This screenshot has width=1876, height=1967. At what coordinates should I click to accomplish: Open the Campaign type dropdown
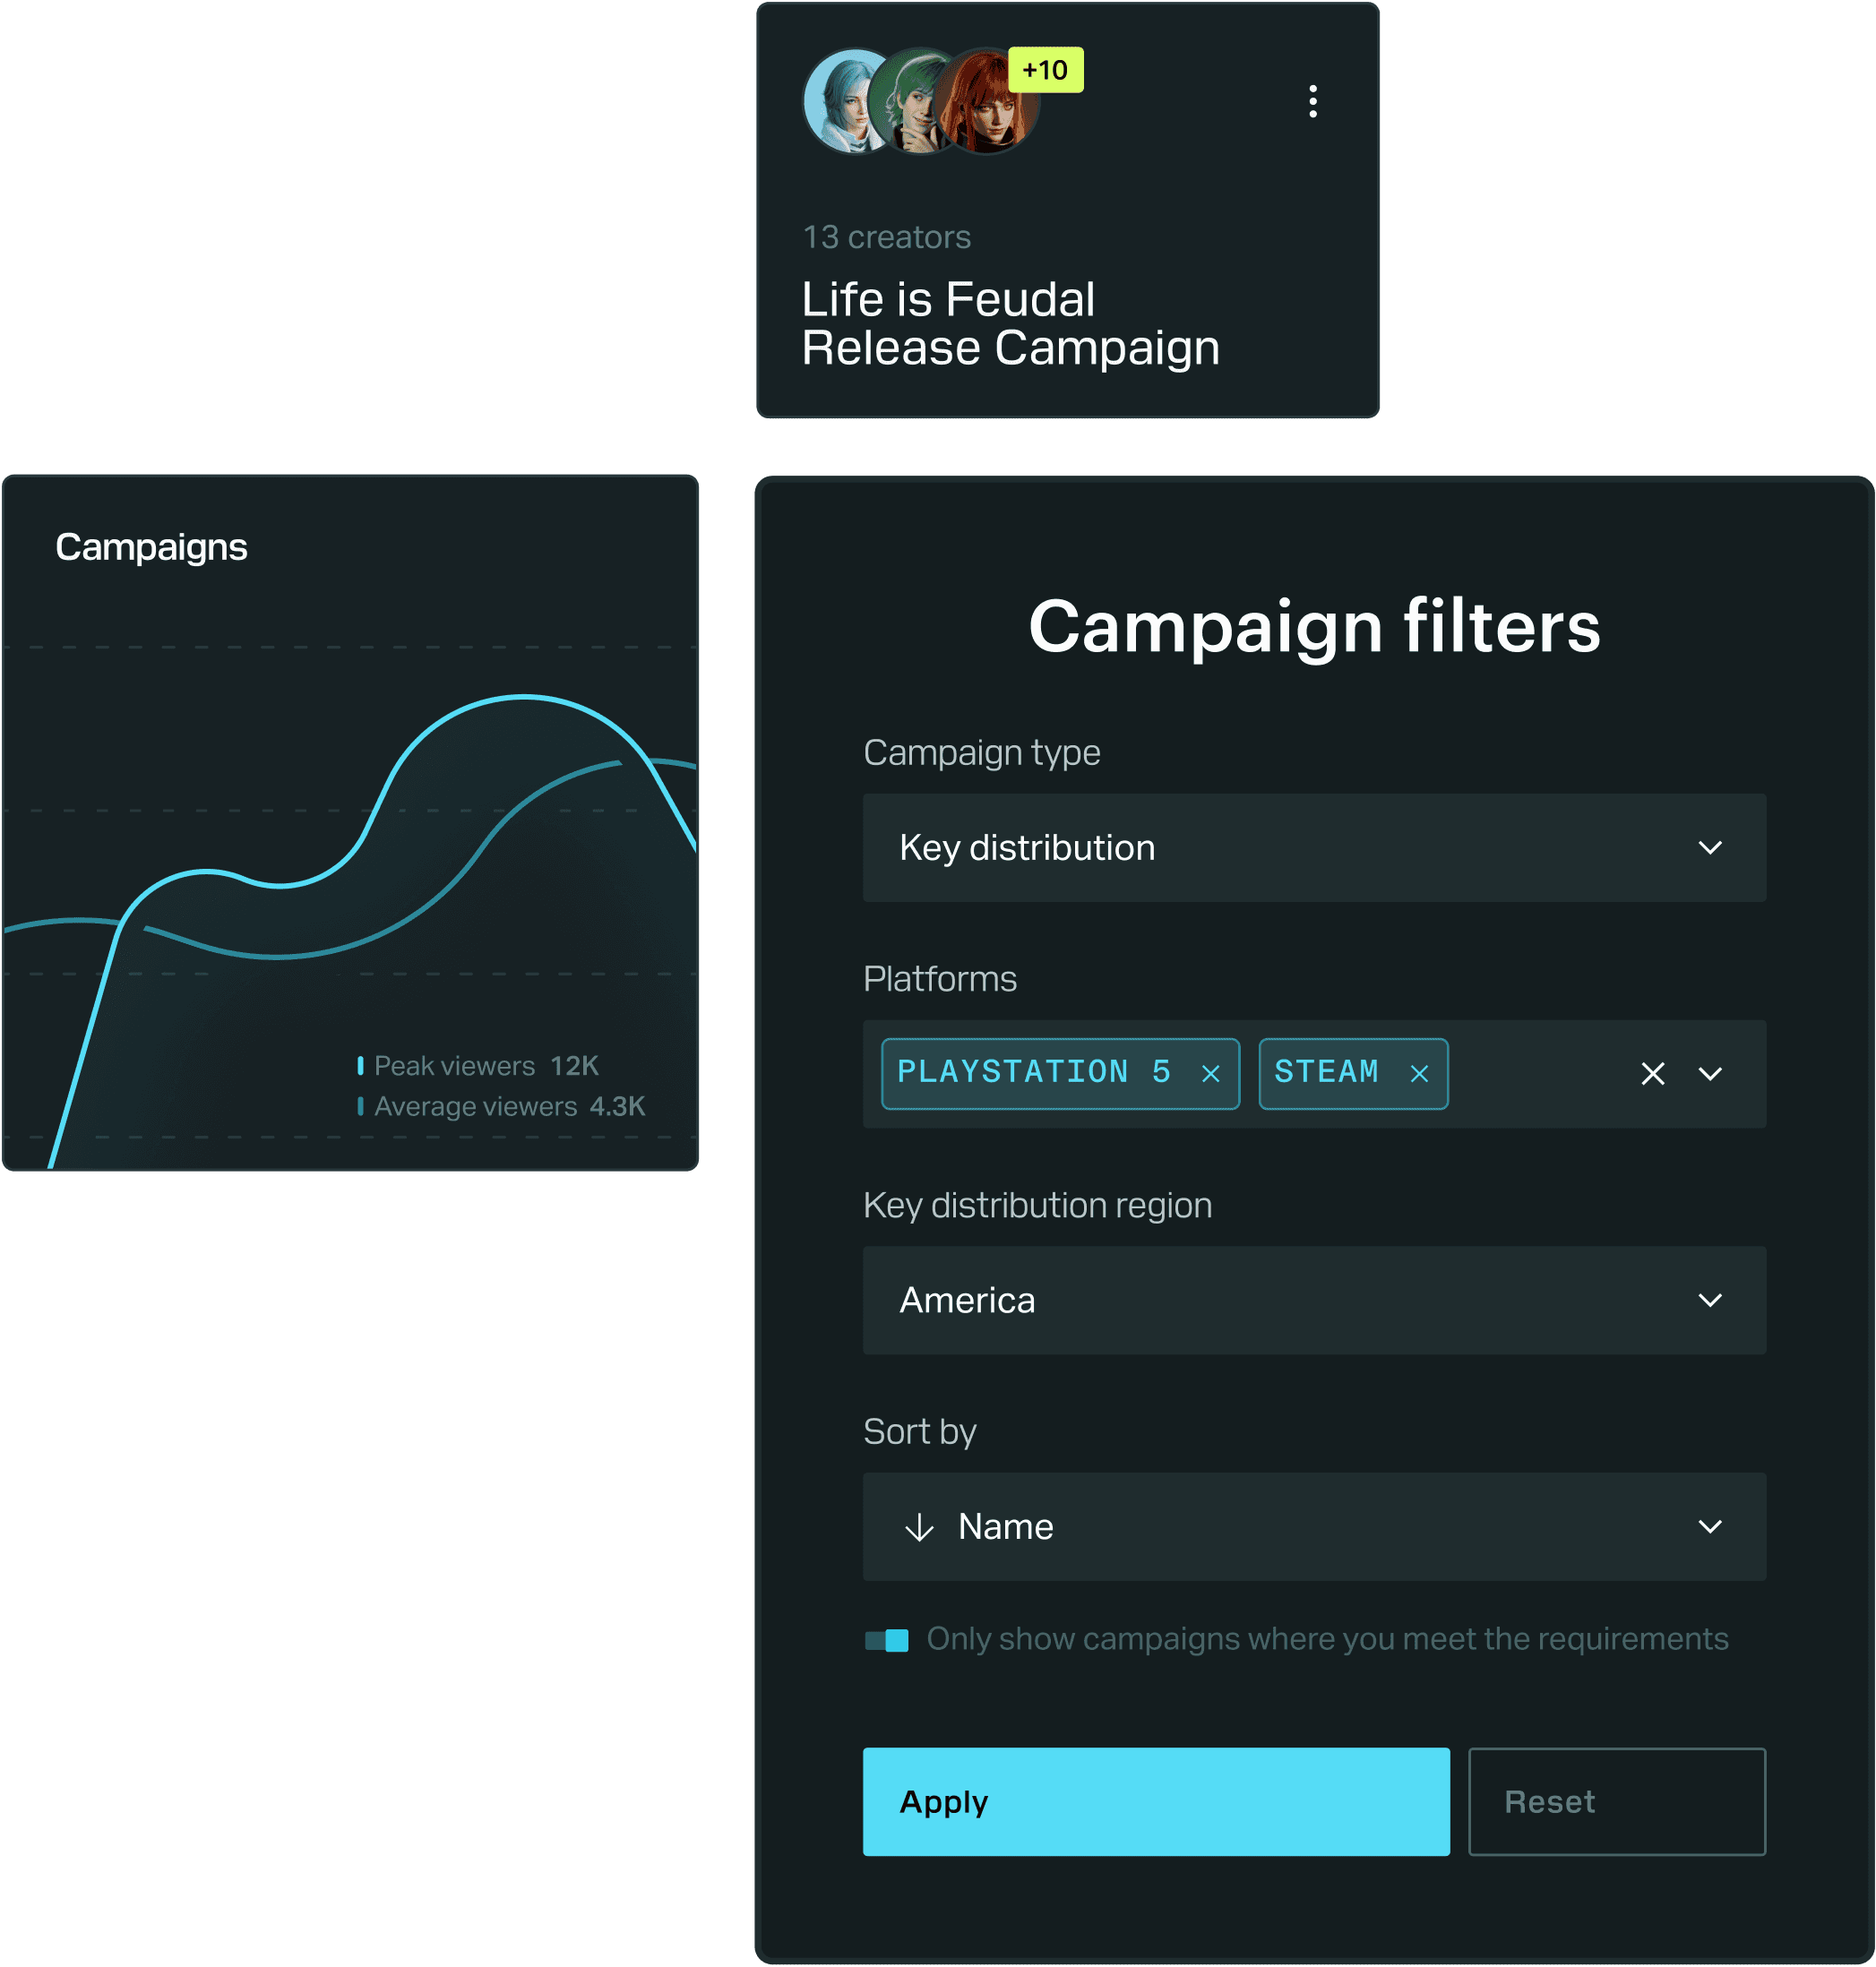(1313, 848)
